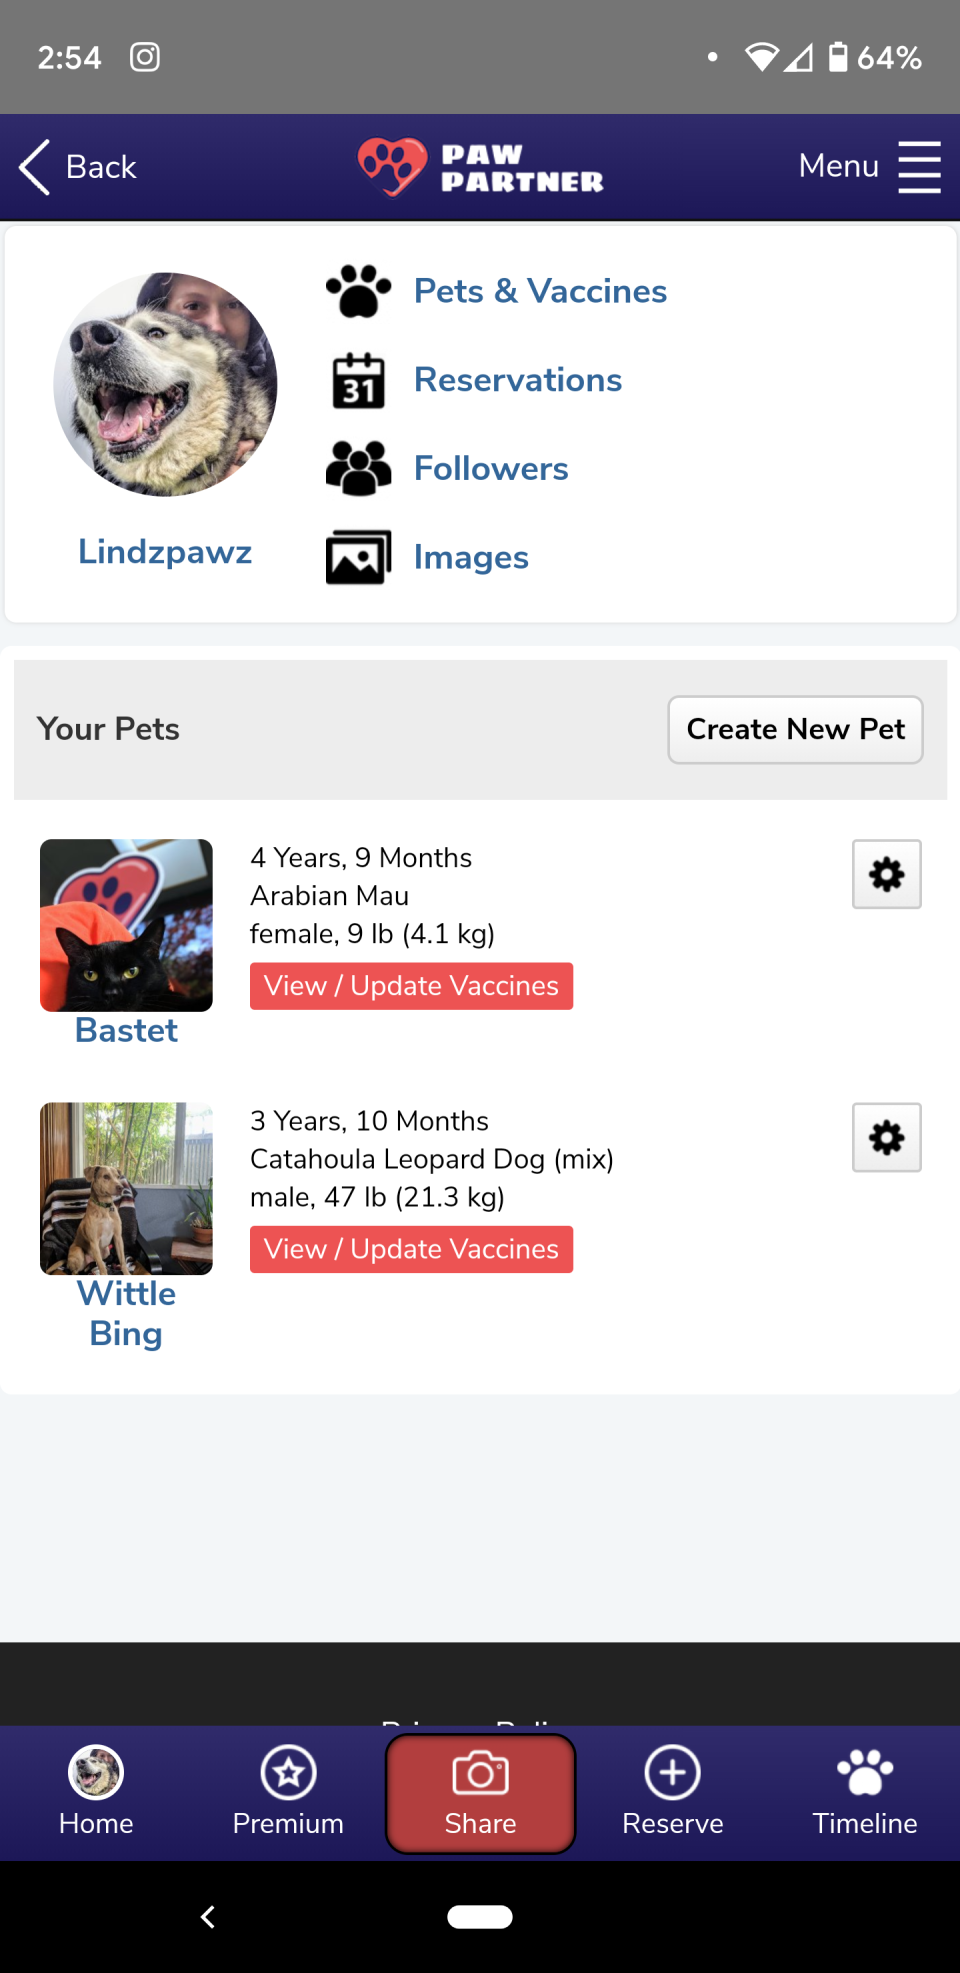Click the paw print icon beside Pets & Vaccines

[x=358, y=291]
